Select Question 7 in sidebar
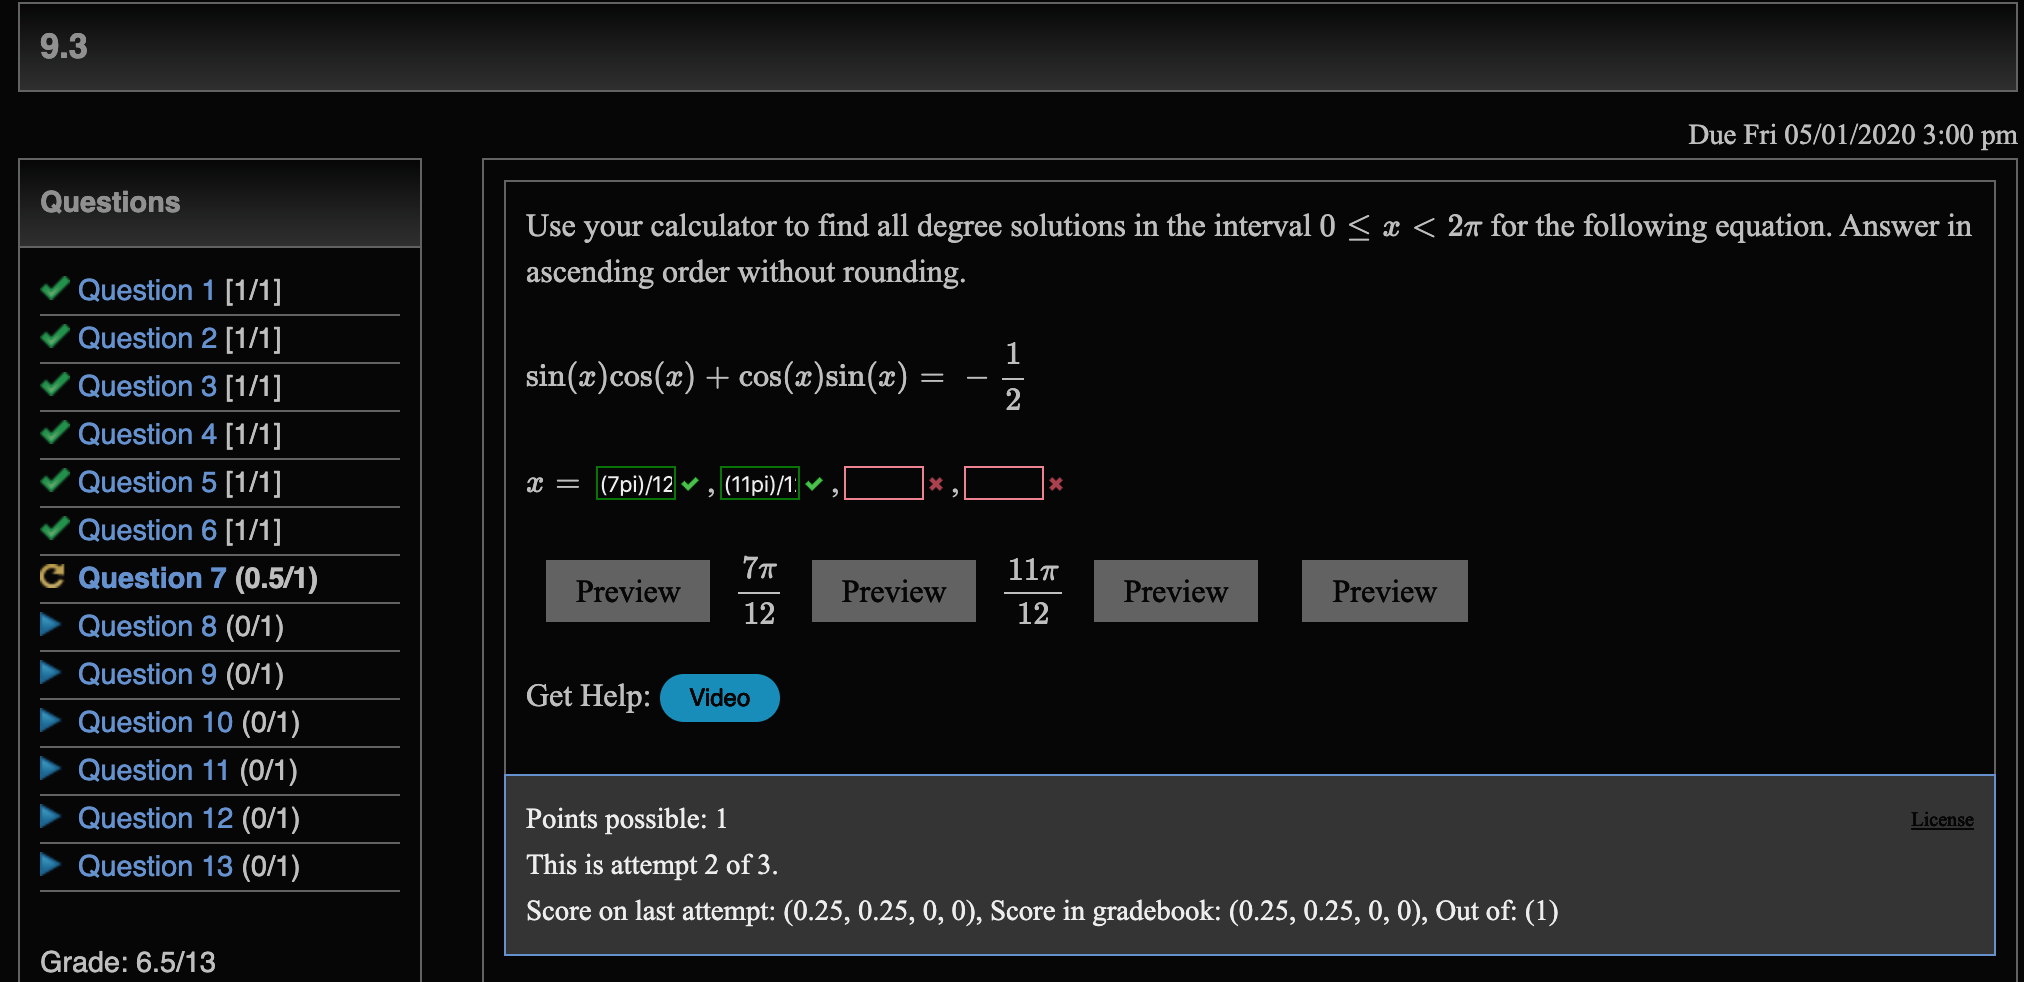 [152, 578]
